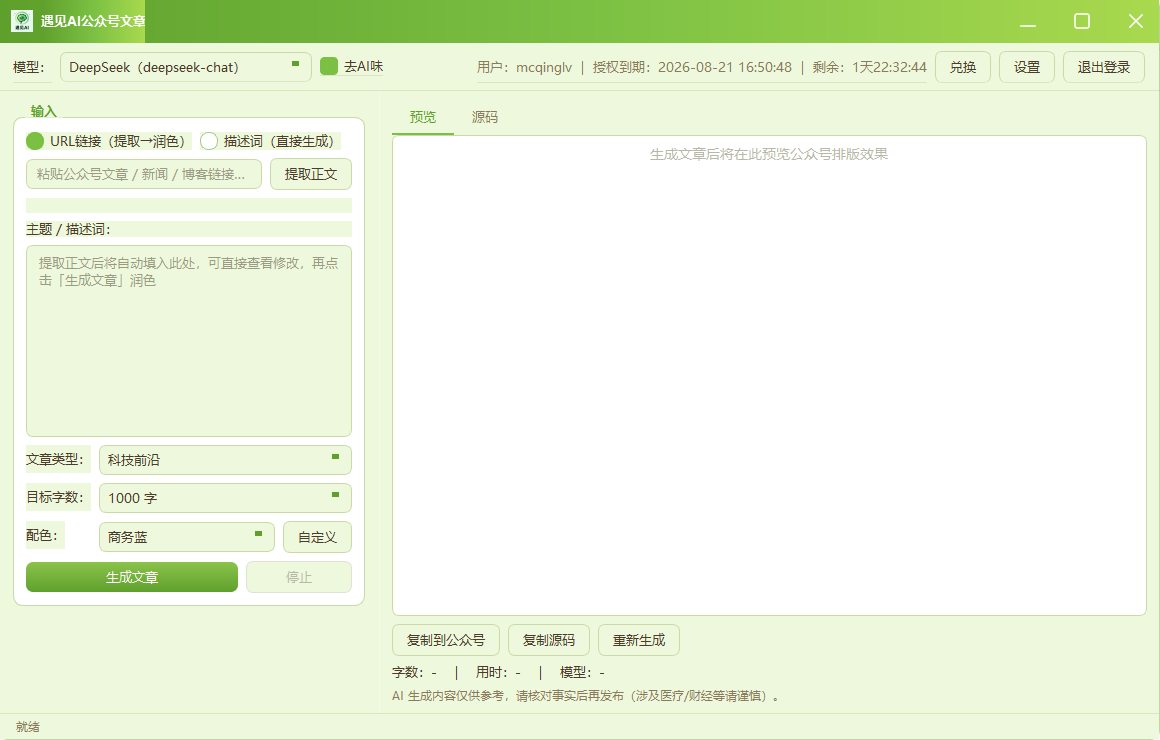Open the 文章类型 科技前沿 dropdown
This screenshot has height=740, width=1160.
click(x=225, y=460)
